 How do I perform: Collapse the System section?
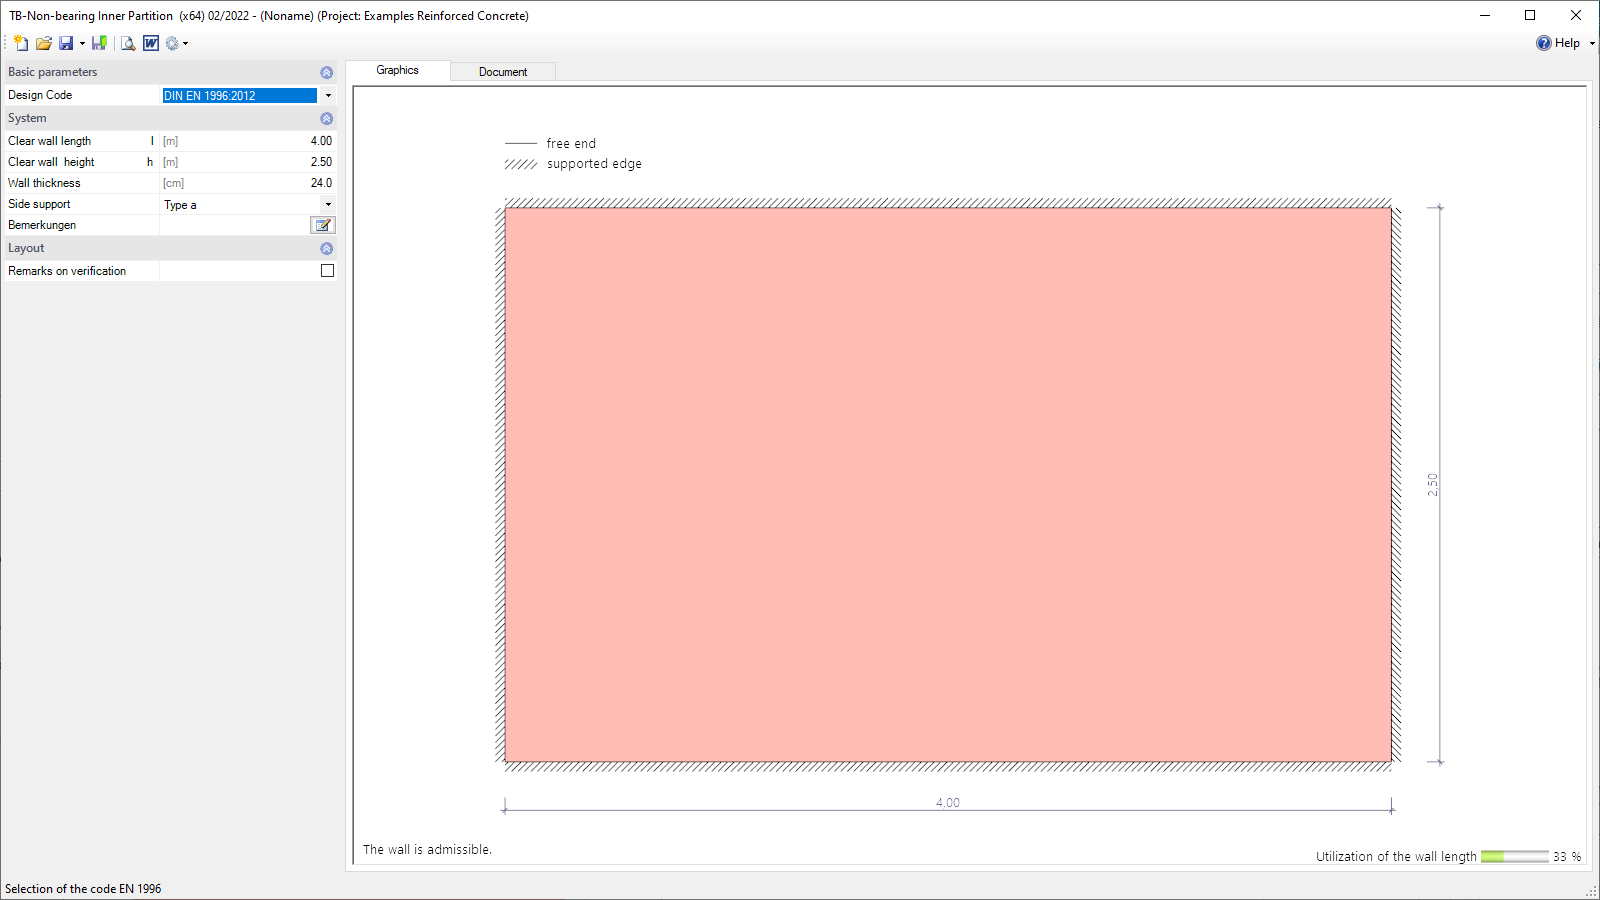[x=326, y=118]
